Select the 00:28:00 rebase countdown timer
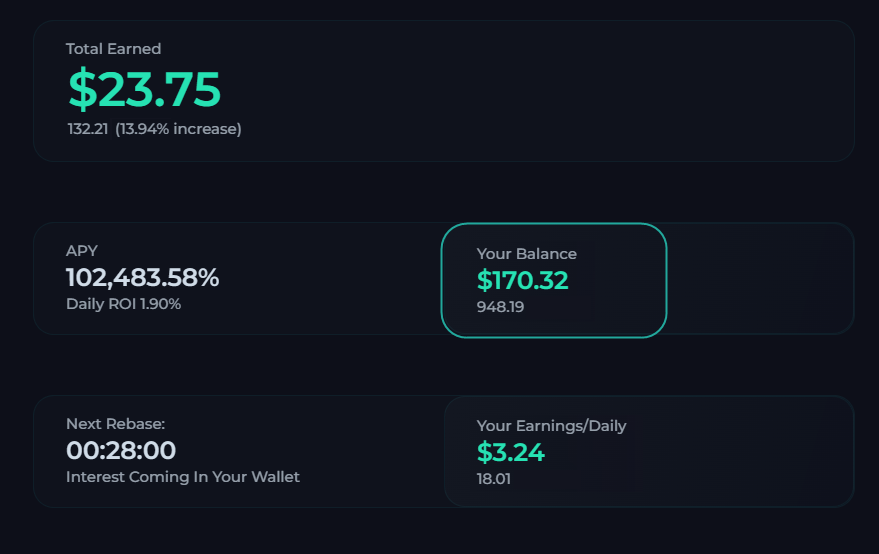Image resolution: width=879 pixels, height=554 pixels. [121, 450]
